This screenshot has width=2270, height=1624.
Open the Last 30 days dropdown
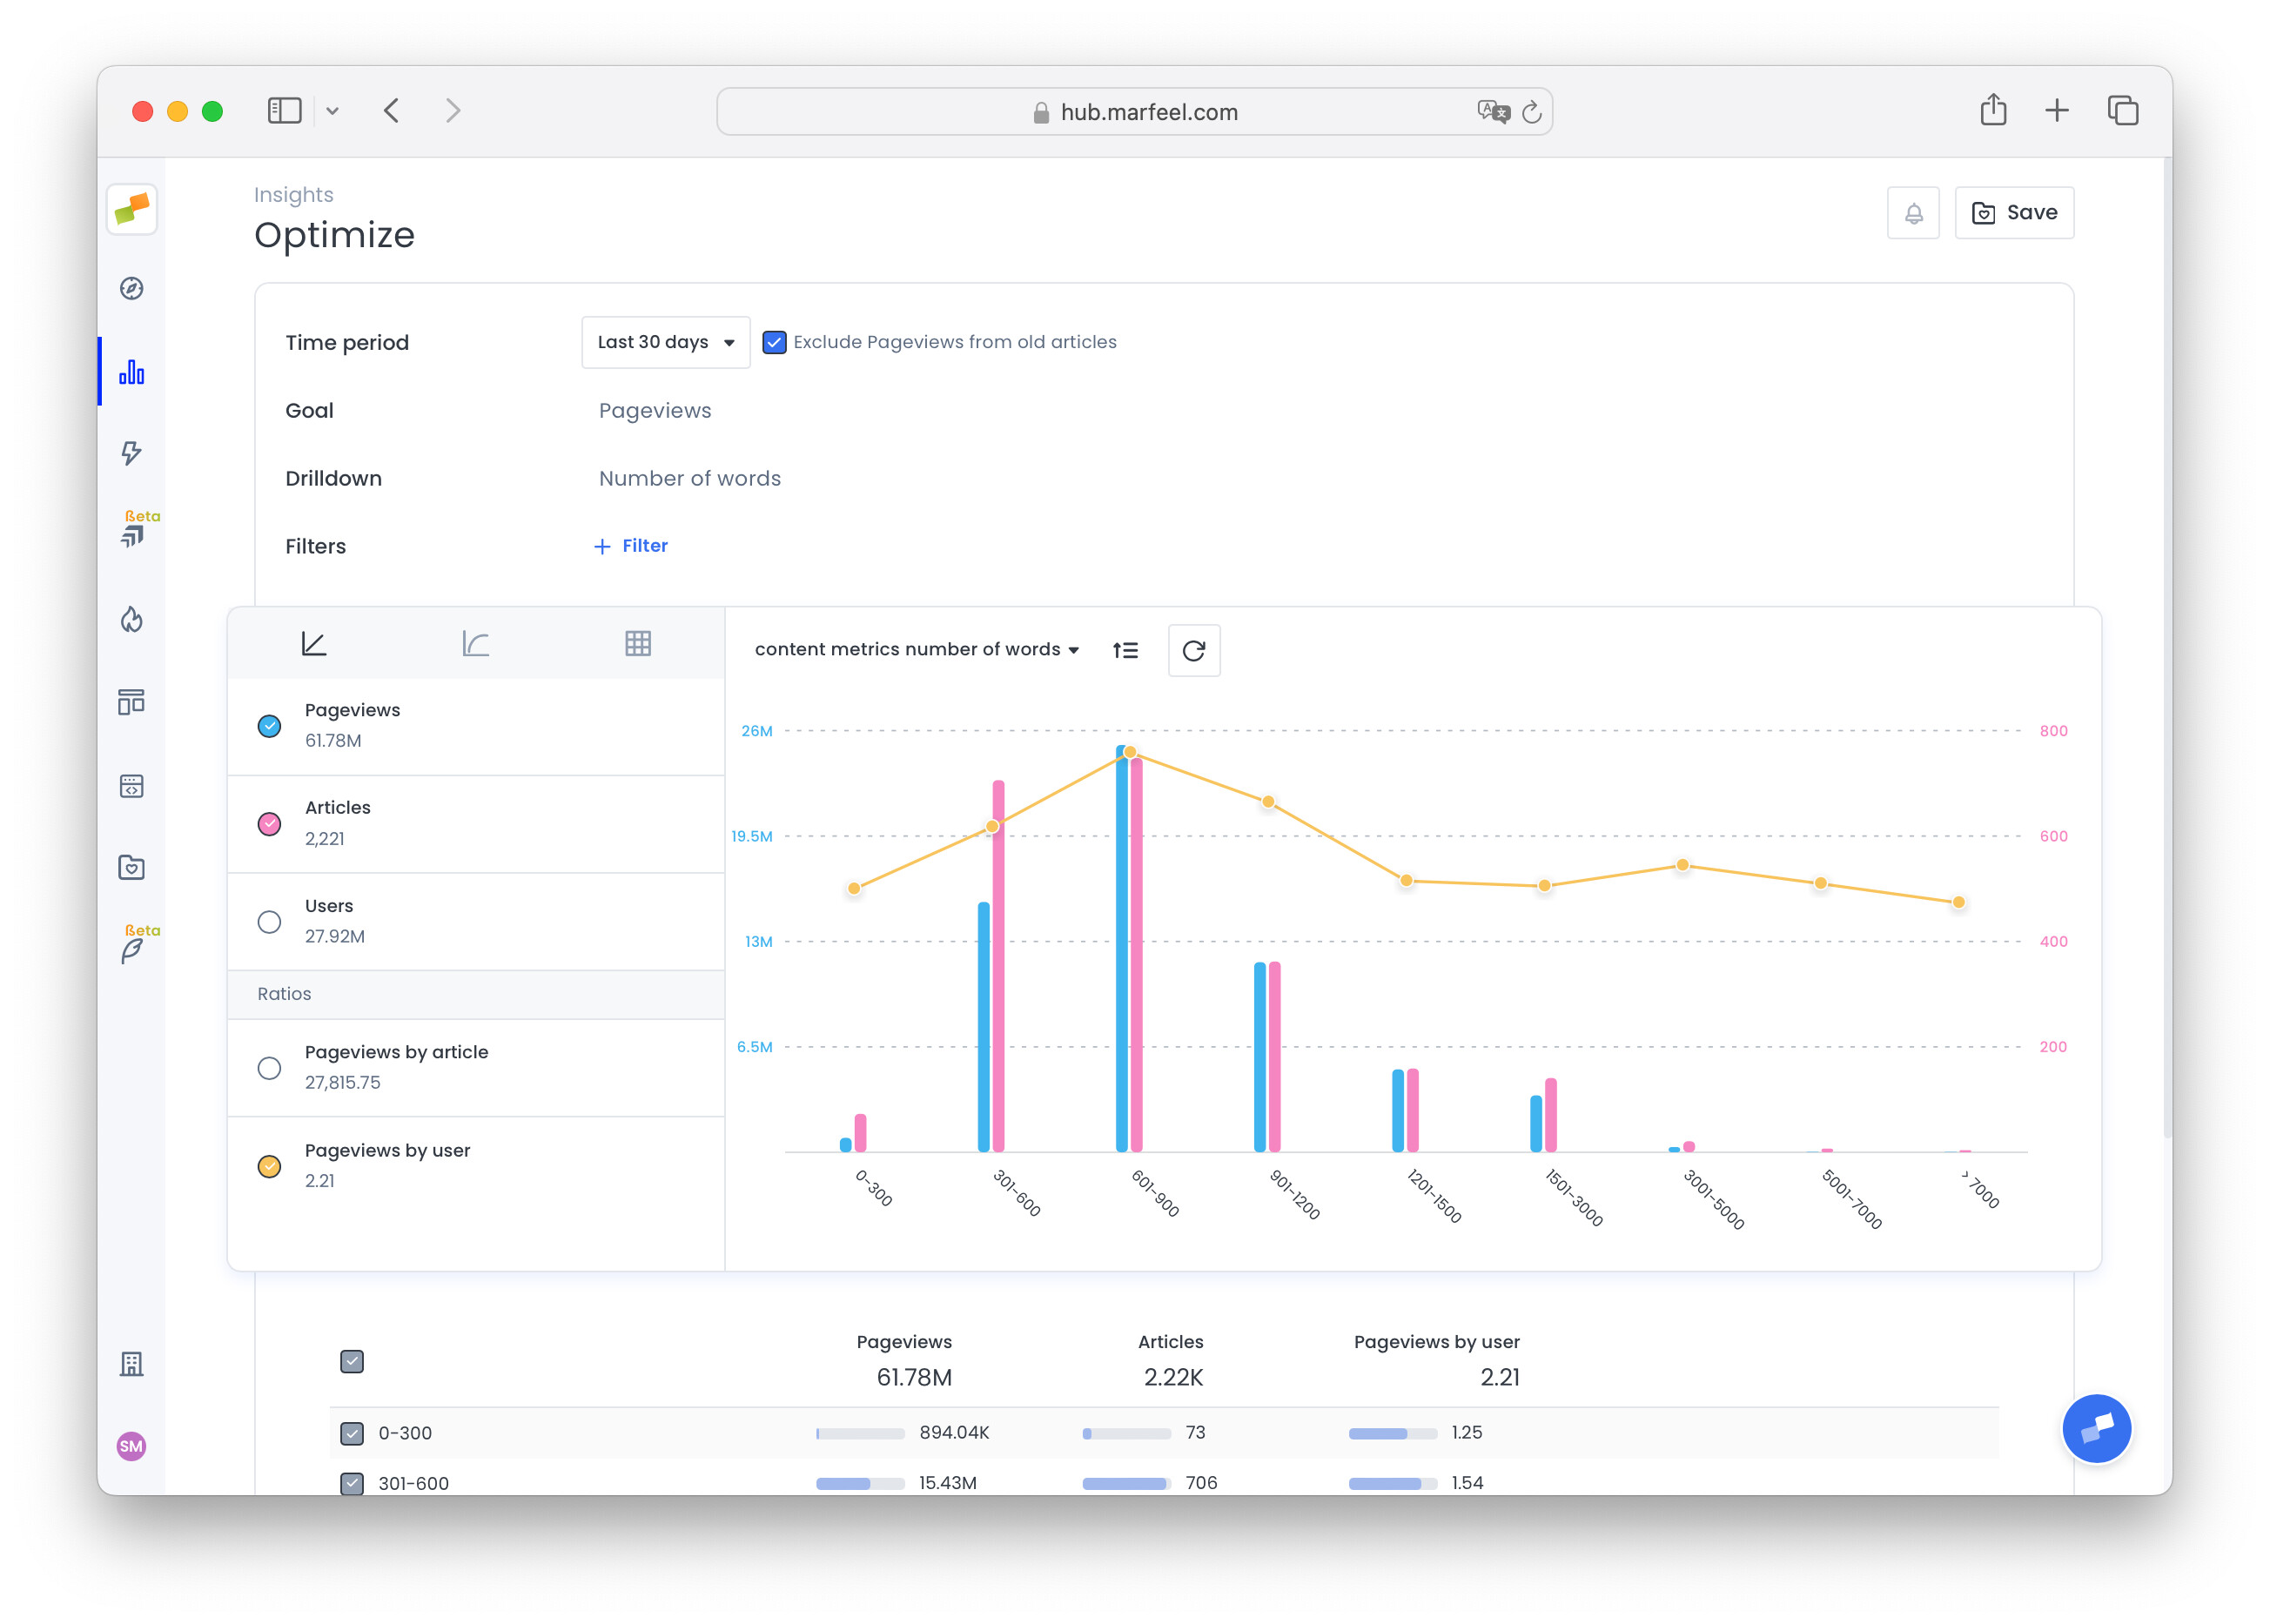(x=665, y=342)
